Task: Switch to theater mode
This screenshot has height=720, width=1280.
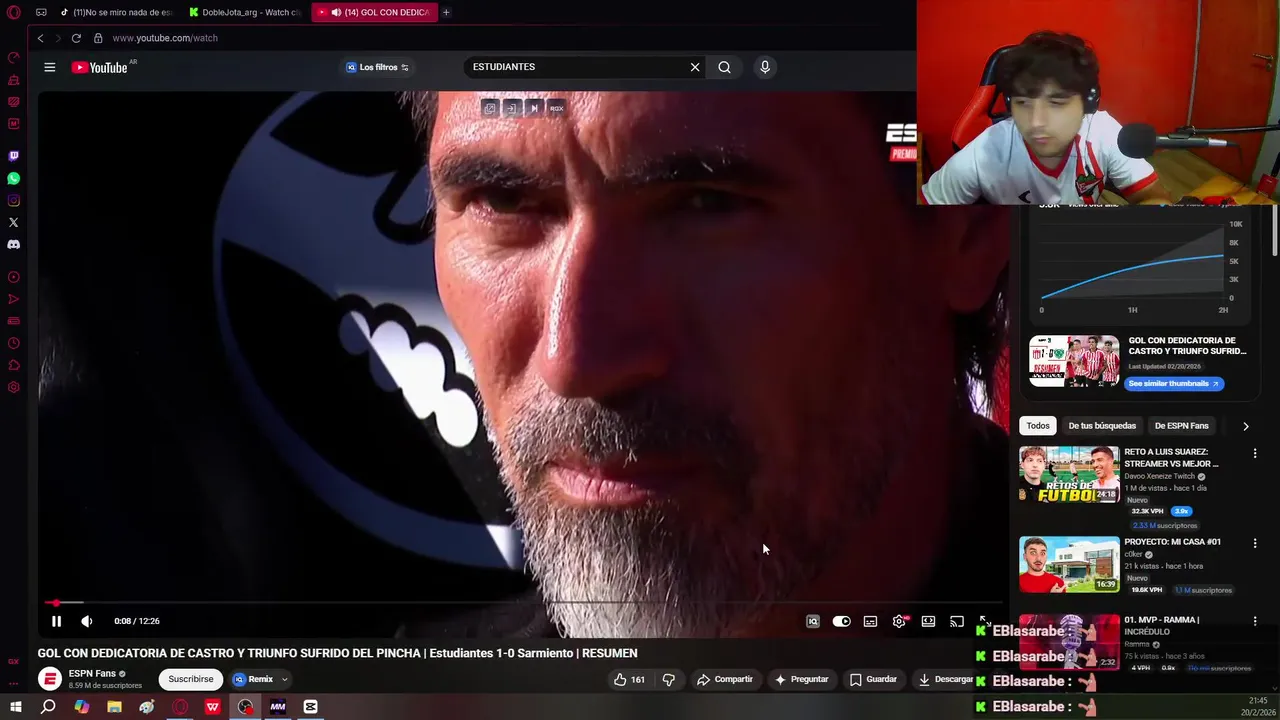Action: coord(928,621)
